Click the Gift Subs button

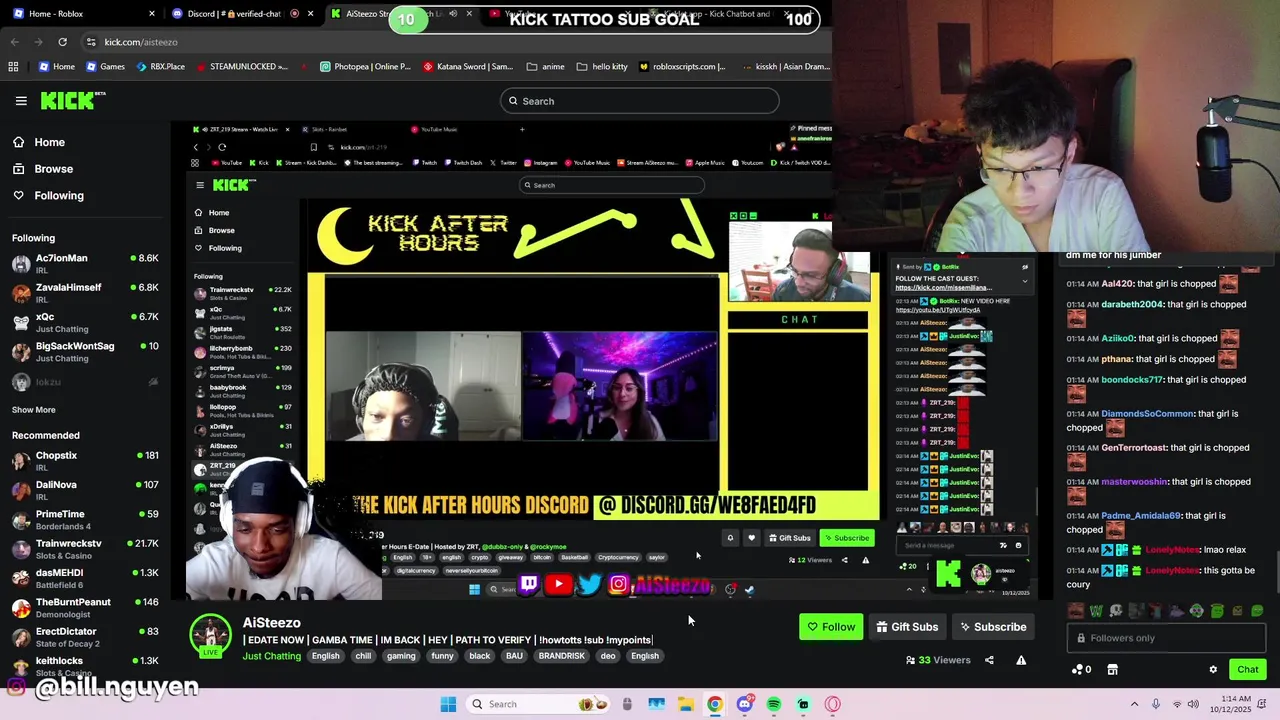tap(907, 627)
